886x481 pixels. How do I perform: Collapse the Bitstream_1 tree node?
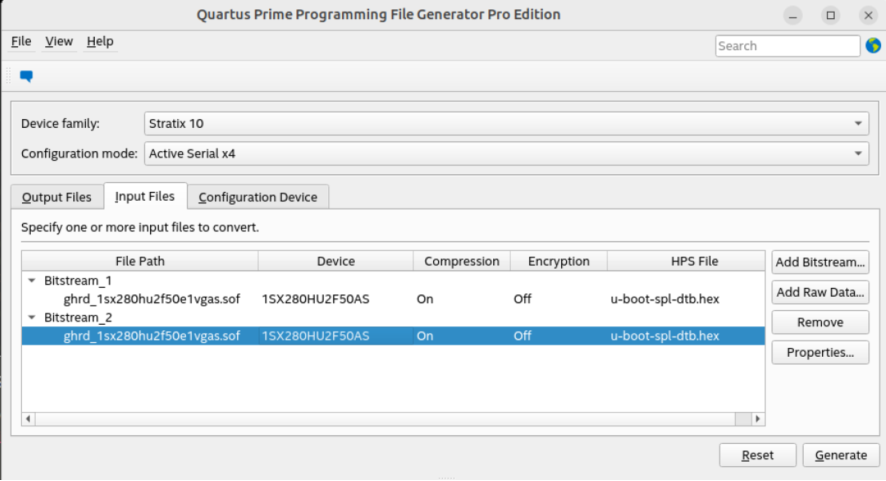pyautogui.click(x=31, y=281)
